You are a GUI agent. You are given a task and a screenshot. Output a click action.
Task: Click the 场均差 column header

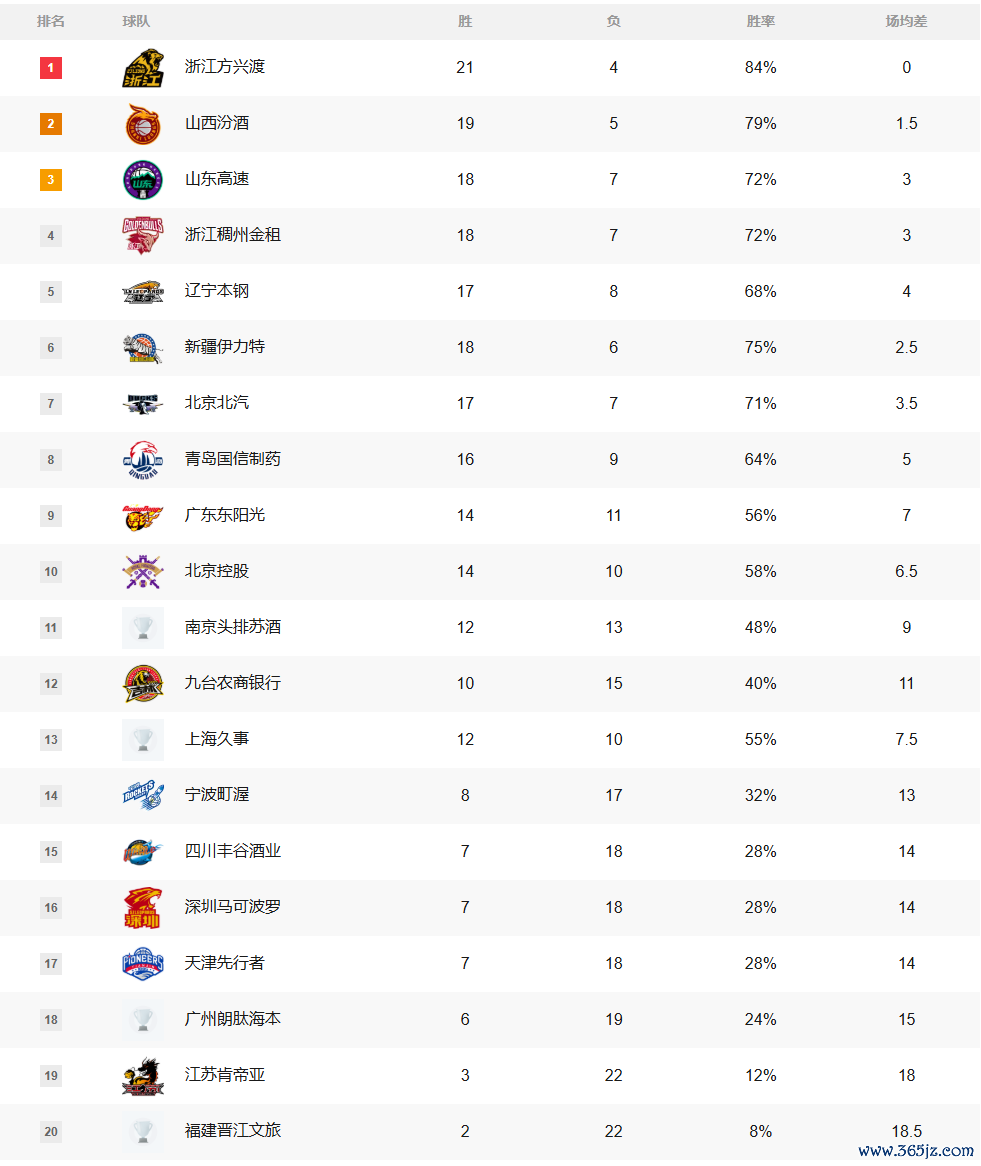(906, 22)
